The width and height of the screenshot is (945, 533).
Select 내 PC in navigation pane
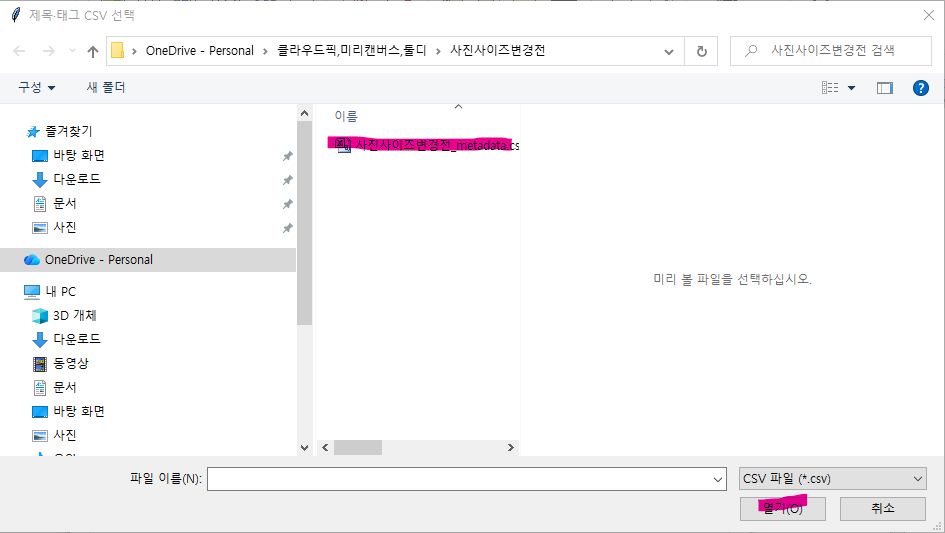pos(60,291)
